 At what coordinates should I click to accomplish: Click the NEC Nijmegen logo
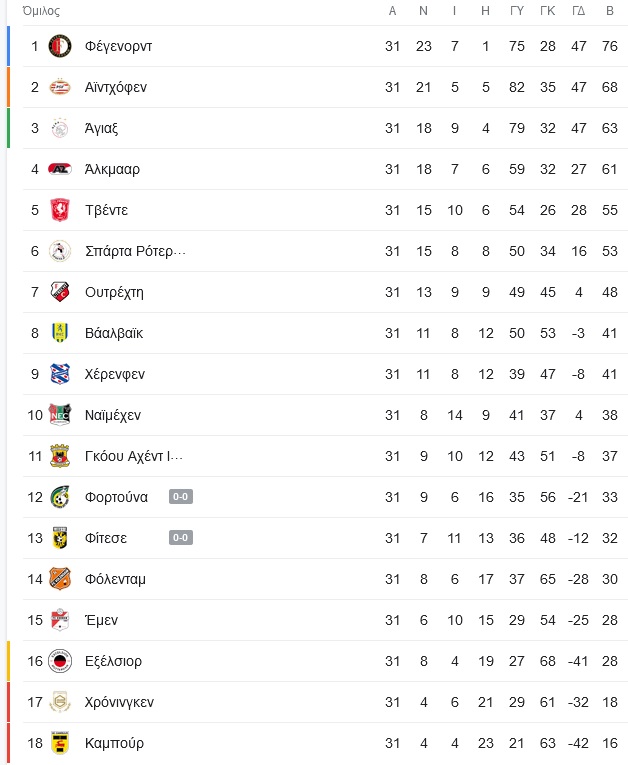point(60,415)
